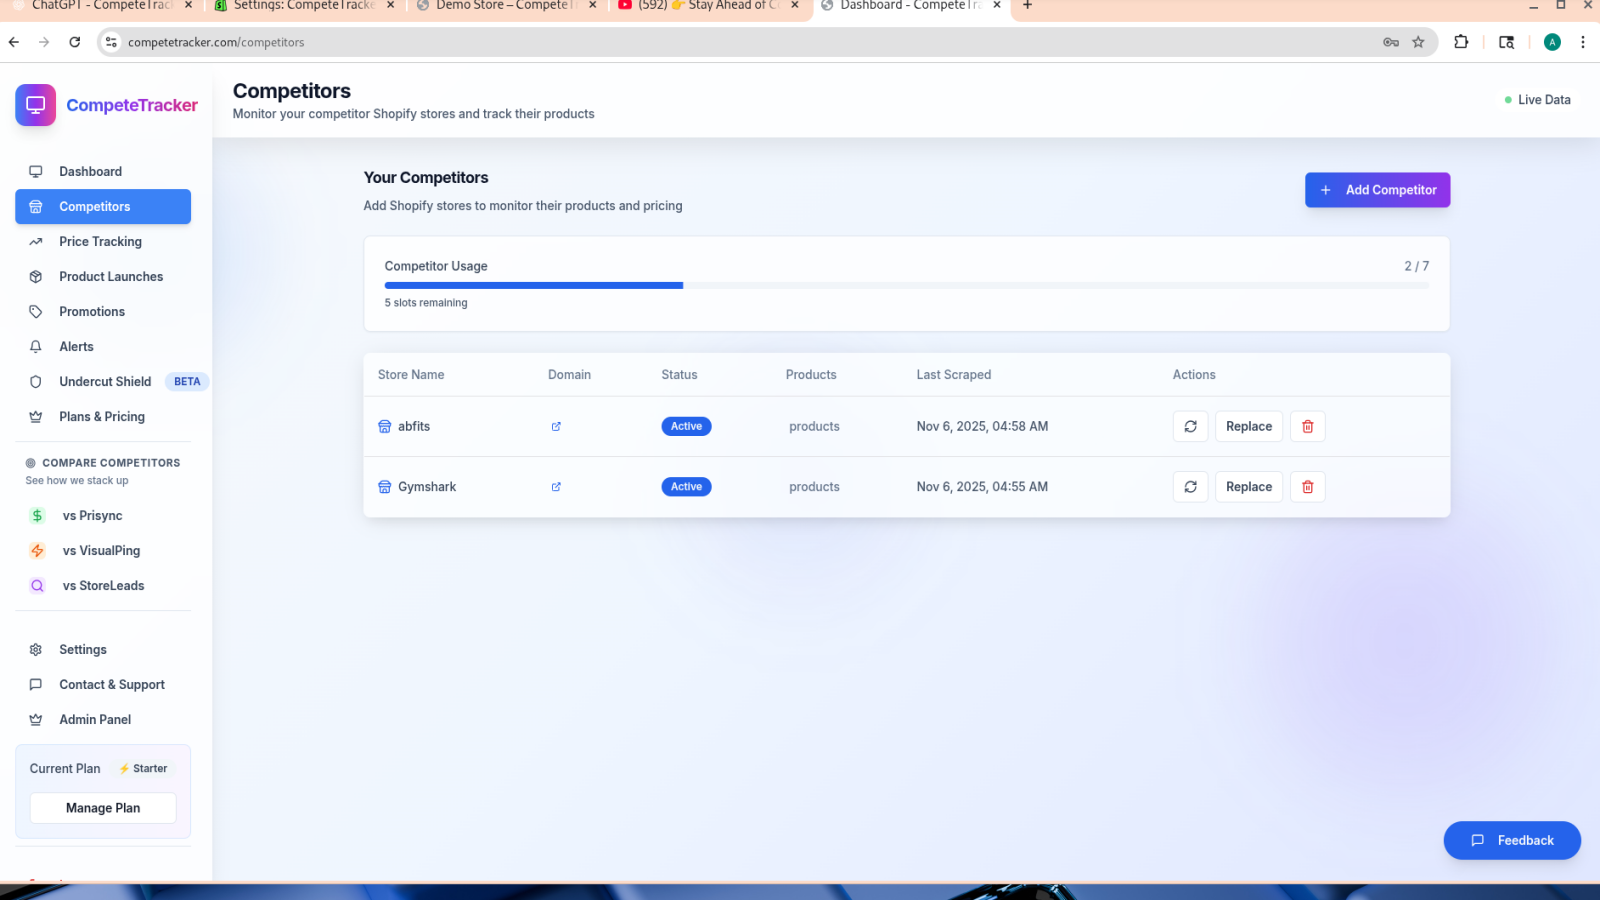Image resolution: width=1600 pixels, height=900 pixels.
Task: Click the Undercut Shield shield icon
Action: (36, 381)
